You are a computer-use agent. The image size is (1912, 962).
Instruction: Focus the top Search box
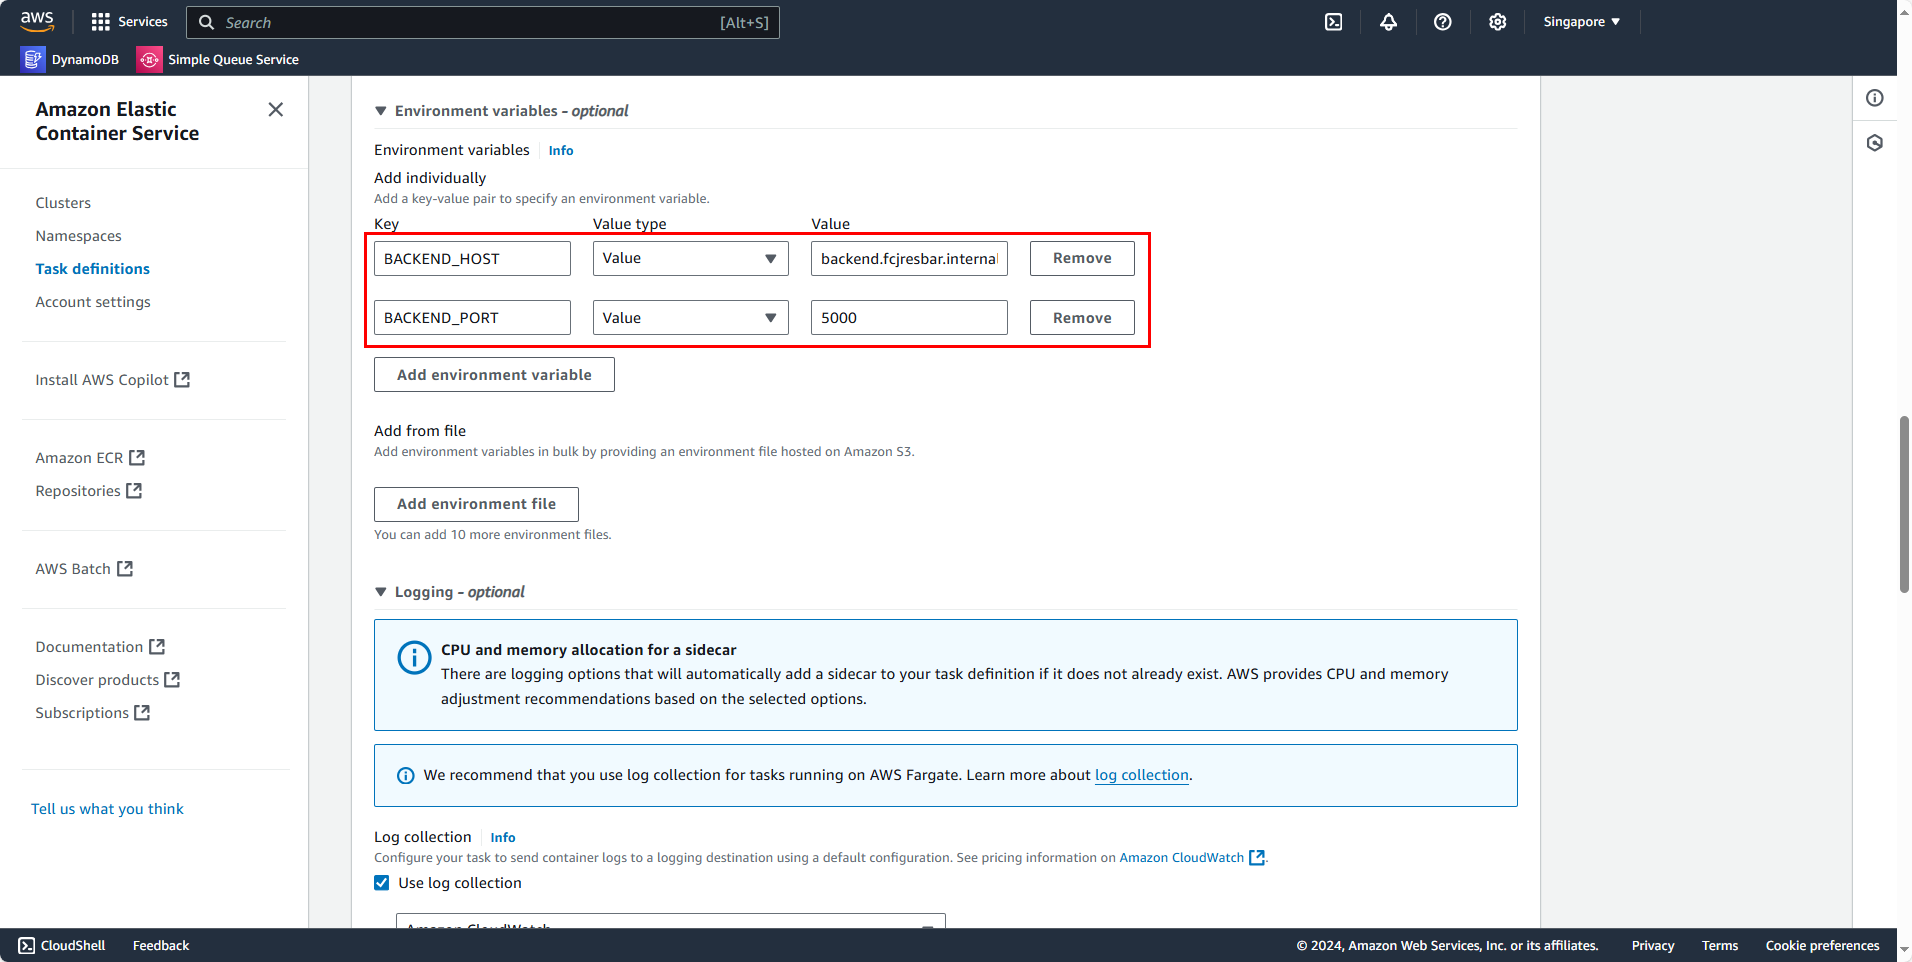pos(483,22)
